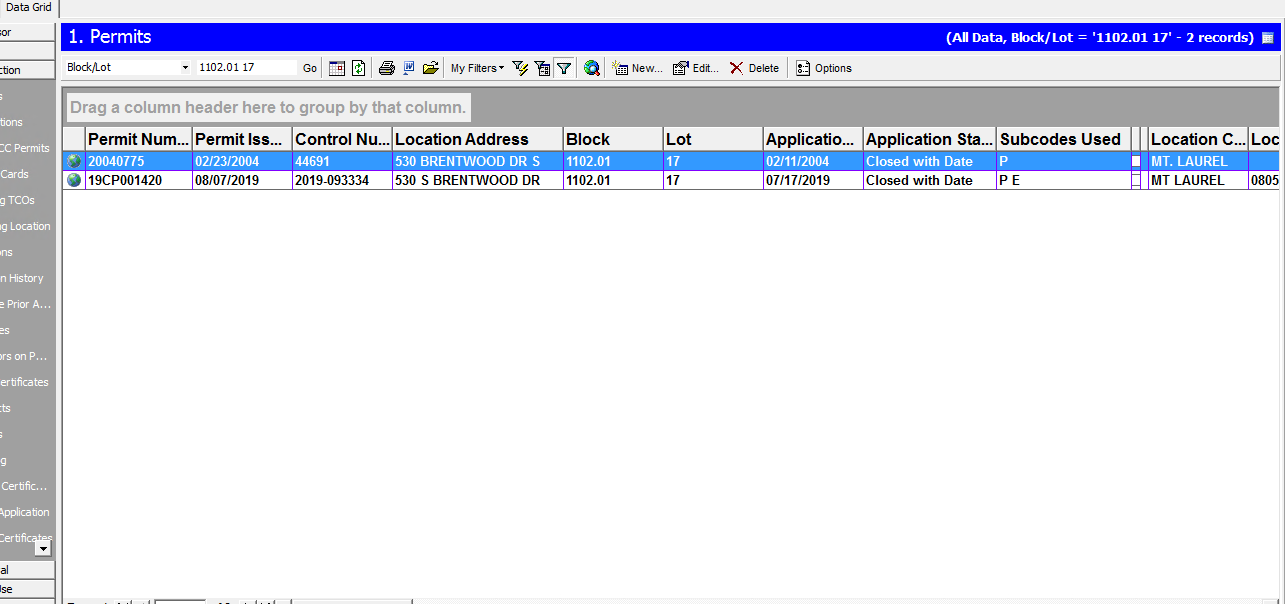Click globe icon for permit 20040775
Viewport: 1285px width, 604px height.
(x=74, y=161)
